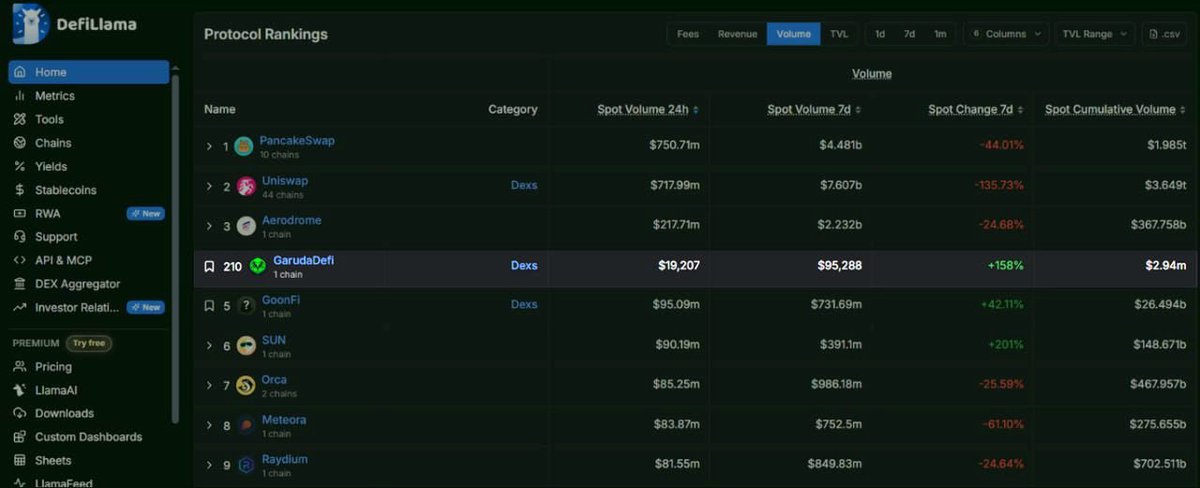Expand the Orca row chevron
This screenshot has height=488, width=1200.
click(x=209, y=386)
